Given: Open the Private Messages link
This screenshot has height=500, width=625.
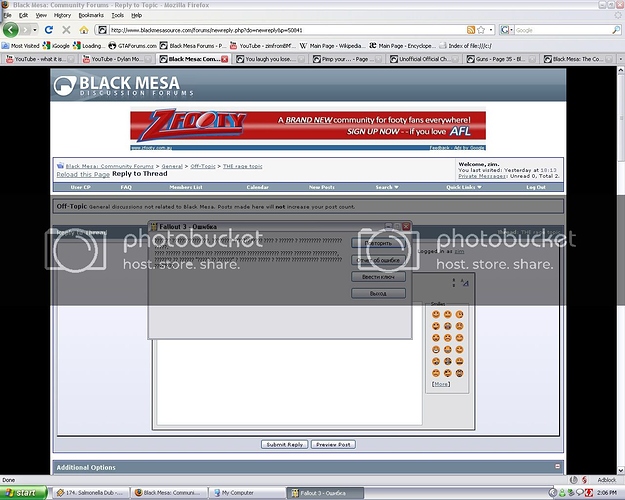Looking at the screenshot, I should pos(482,176).
